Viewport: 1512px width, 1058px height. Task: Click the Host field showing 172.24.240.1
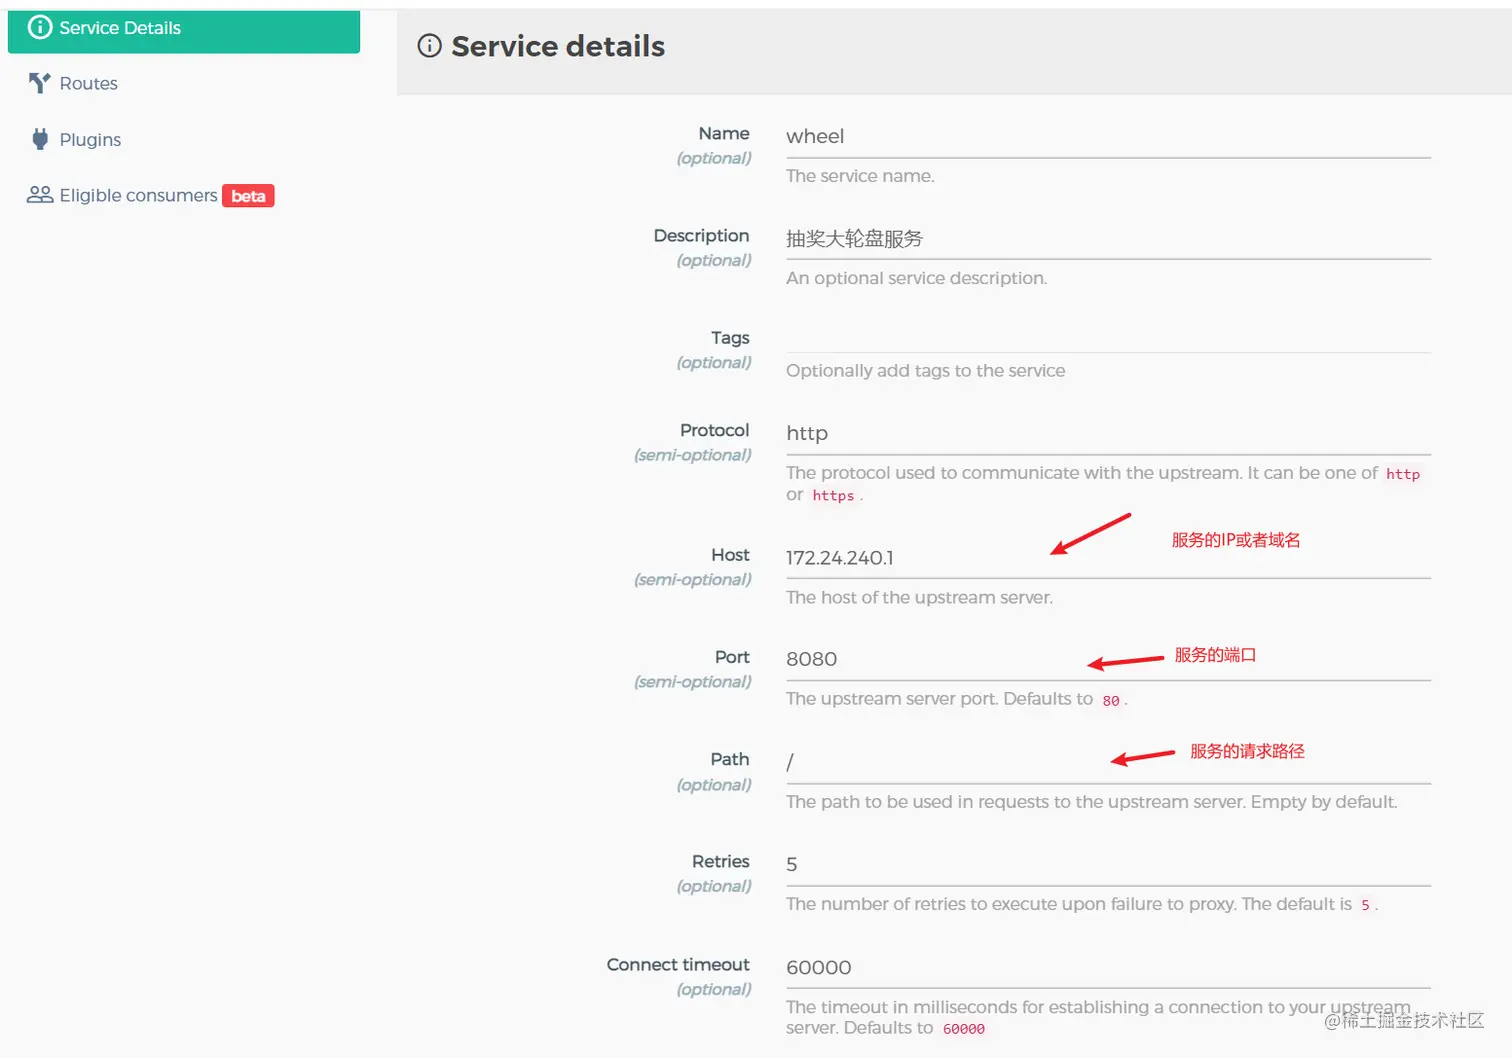[1108, 558]
